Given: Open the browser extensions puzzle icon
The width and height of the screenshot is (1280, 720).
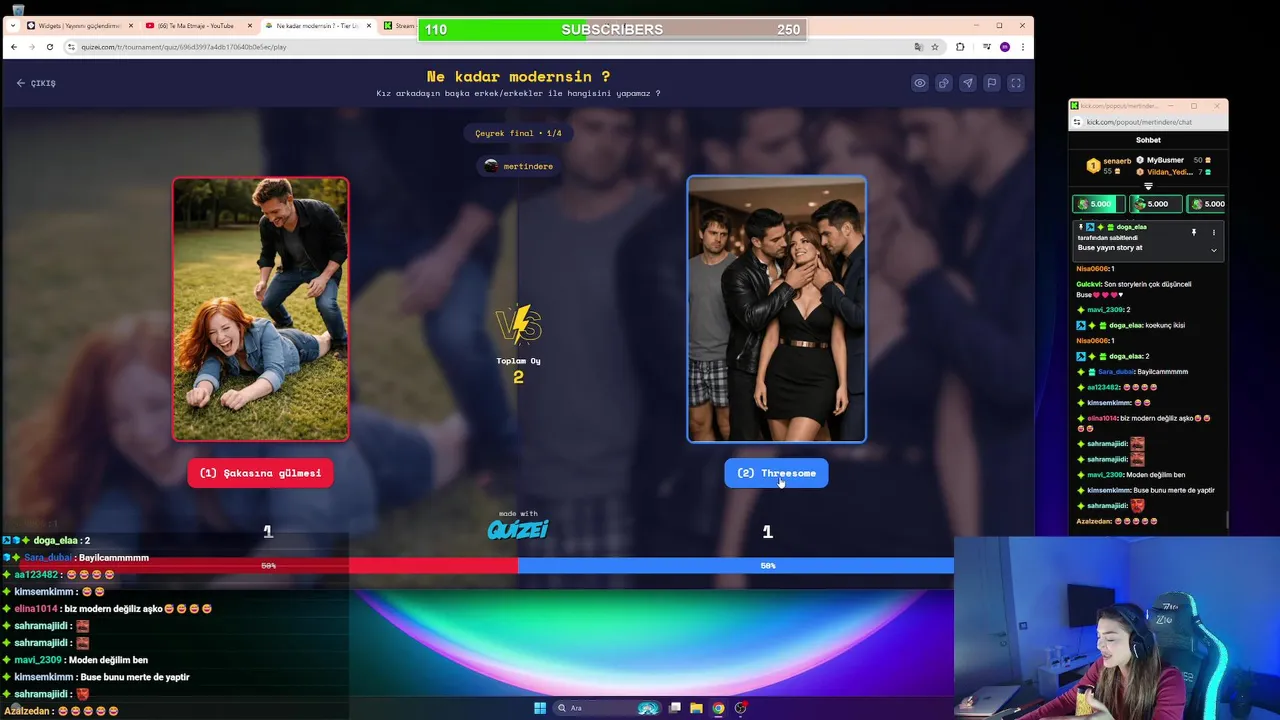Looking at the screenshot, I should click(960, 47).
